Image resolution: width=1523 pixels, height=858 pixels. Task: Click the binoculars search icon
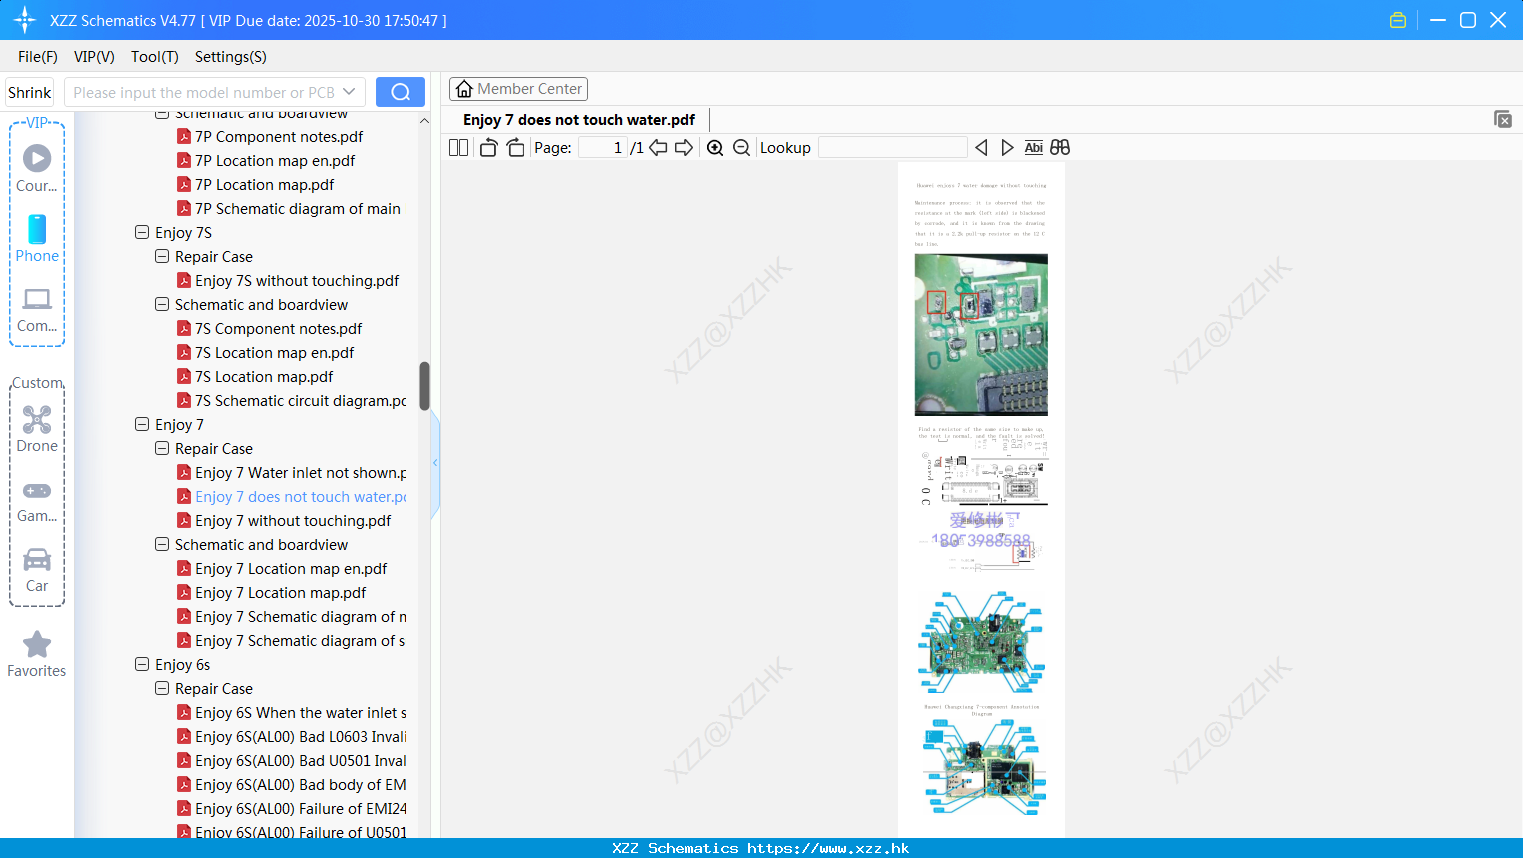1060,148
